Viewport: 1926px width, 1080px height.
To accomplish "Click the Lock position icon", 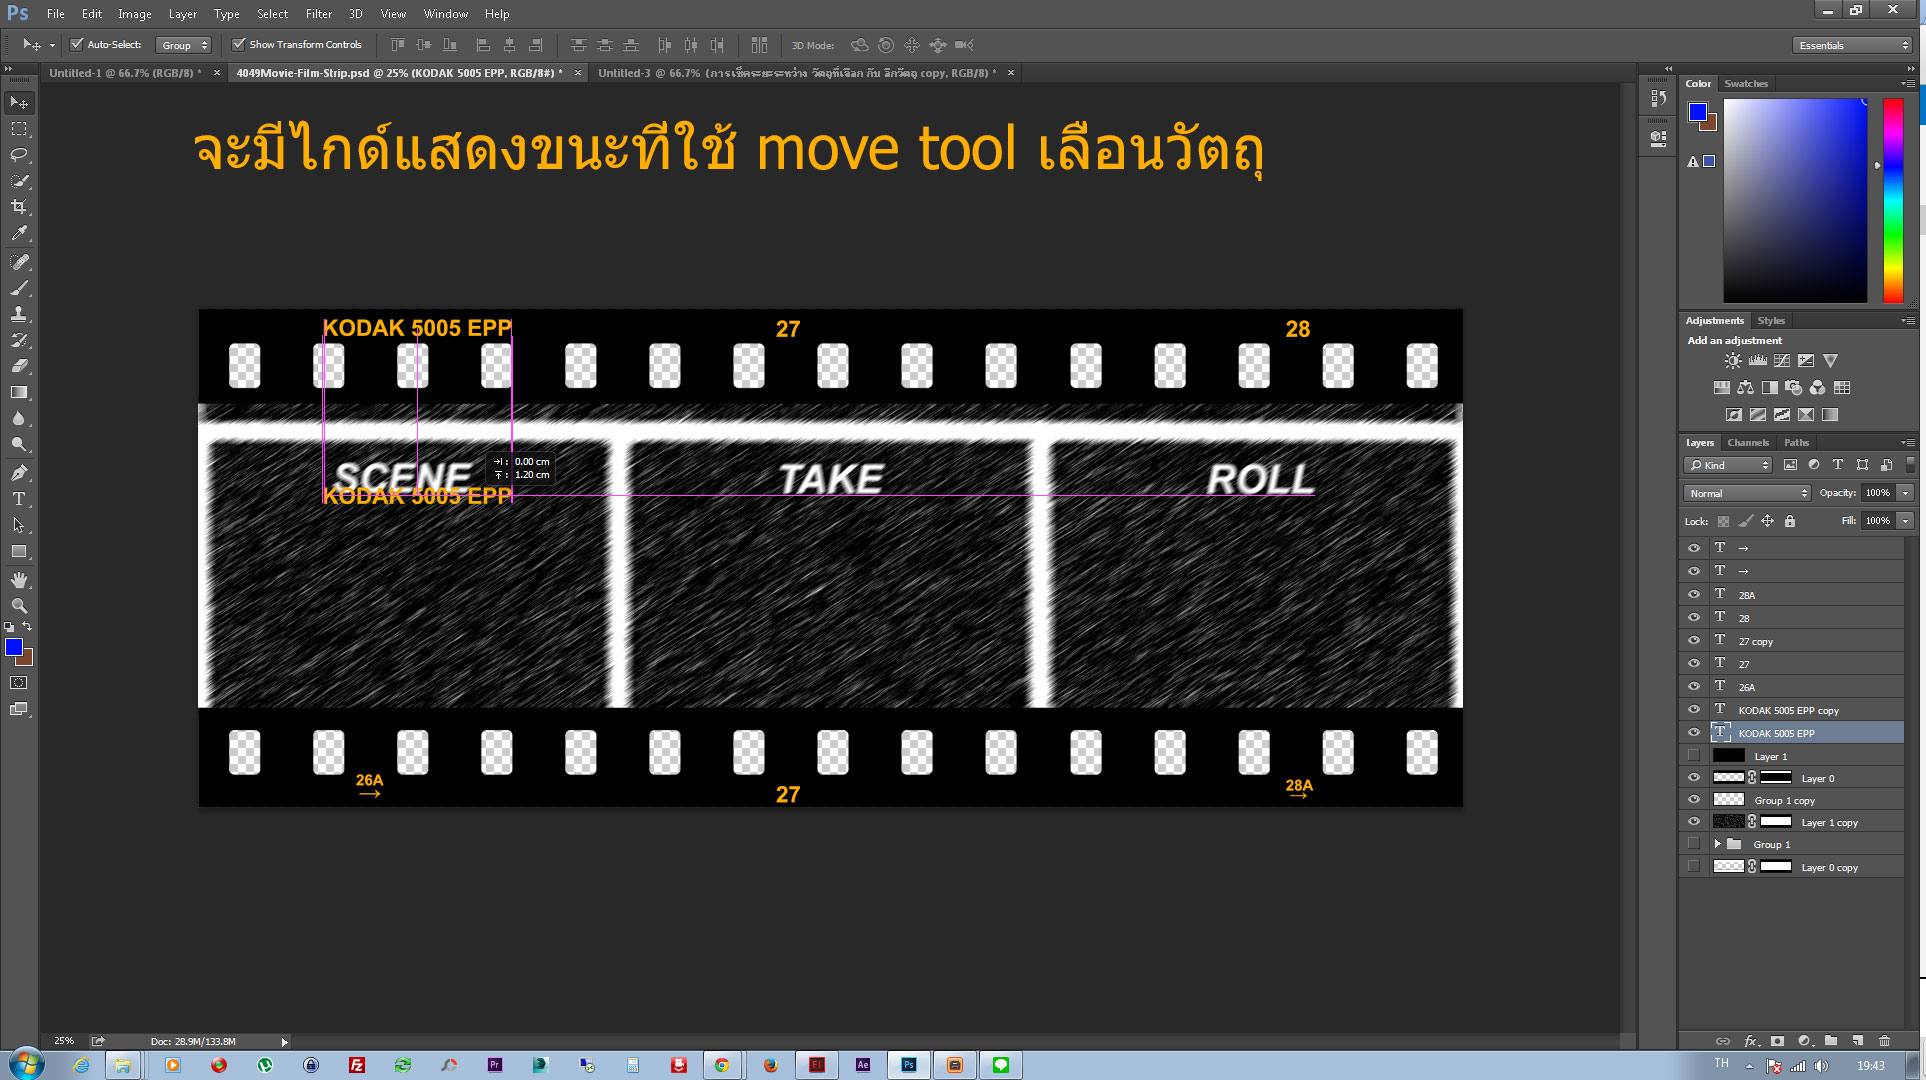I will (1767, 521).
